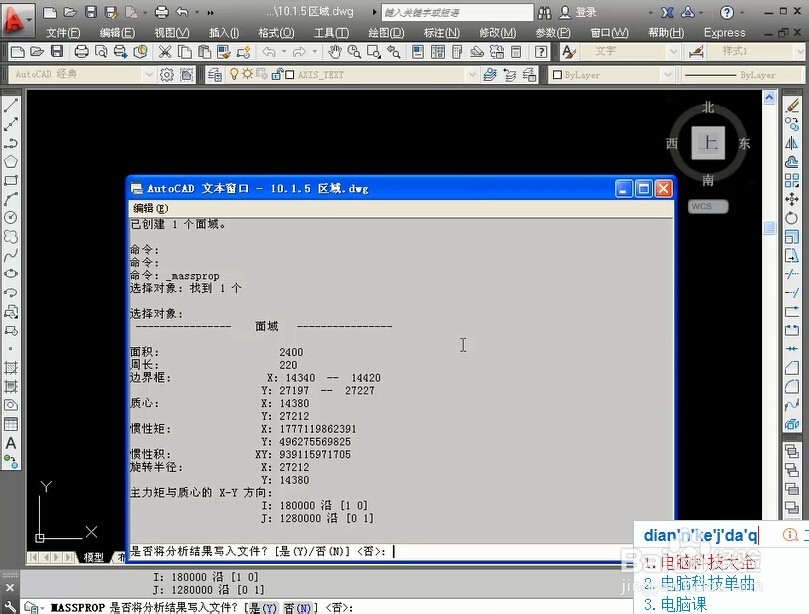809x614 pixels.
Task: Select the Hatch tool
Action: pos(11,368)
